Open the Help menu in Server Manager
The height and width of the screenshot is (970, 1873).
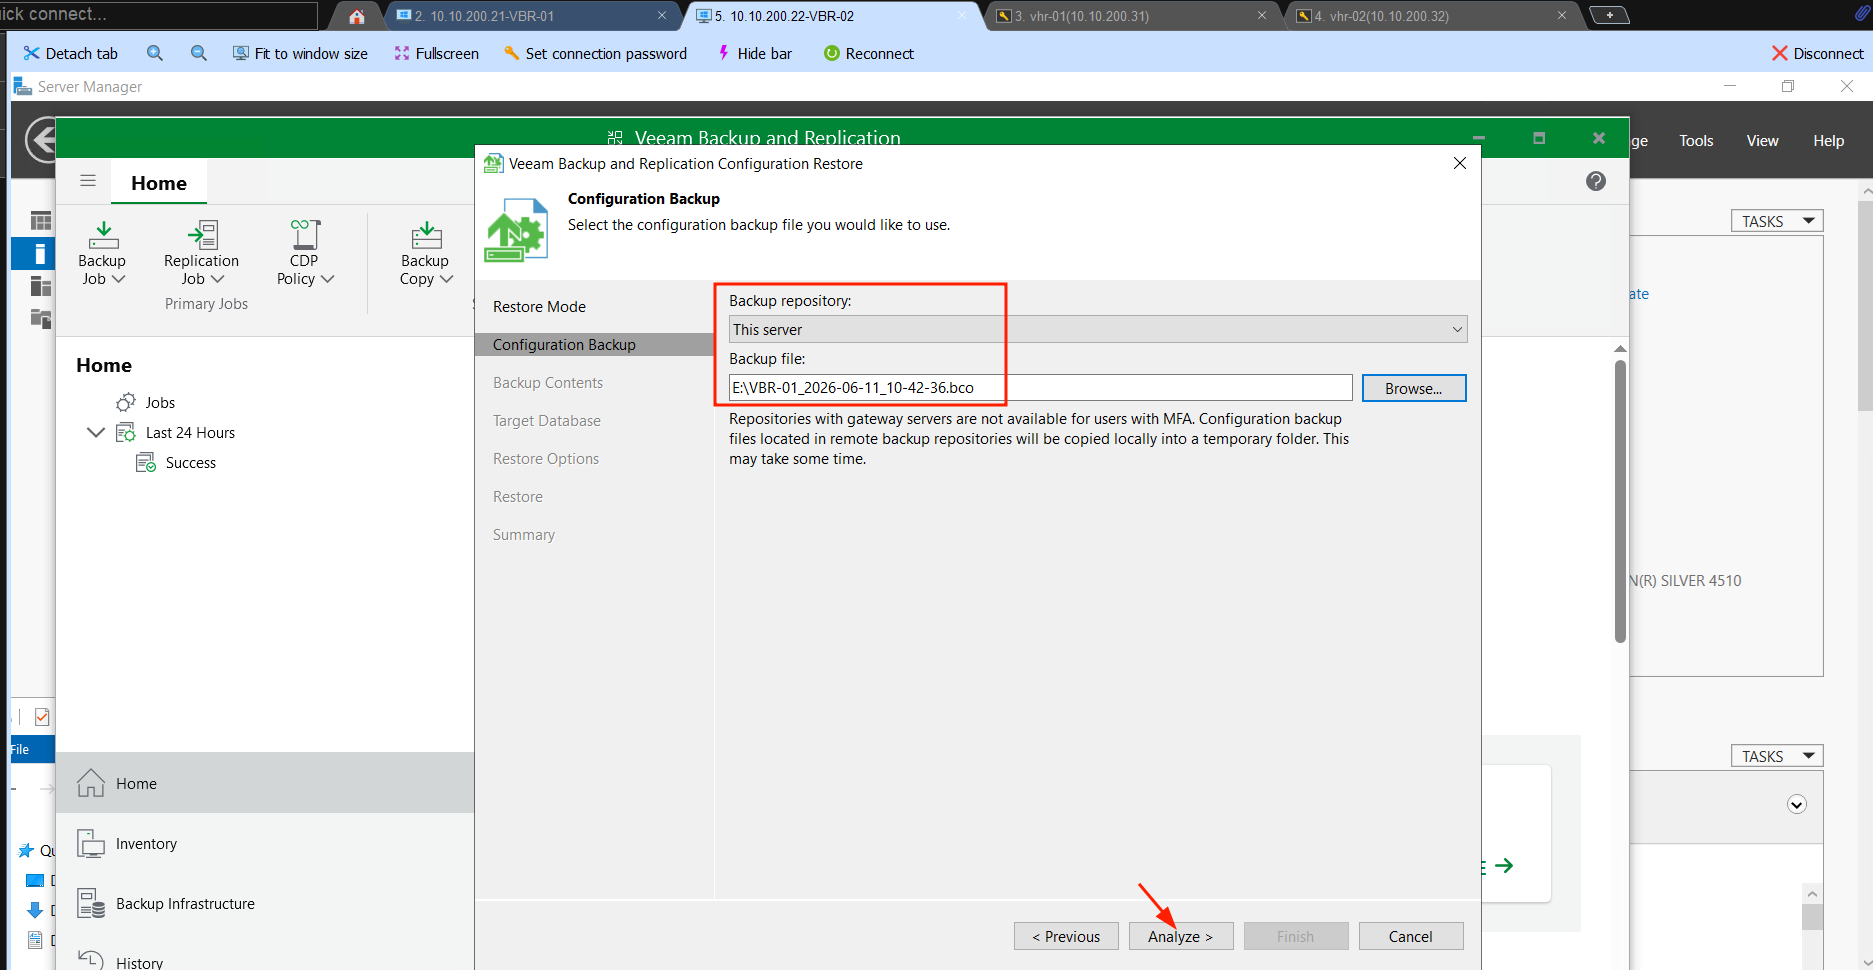pos(1828,140)
